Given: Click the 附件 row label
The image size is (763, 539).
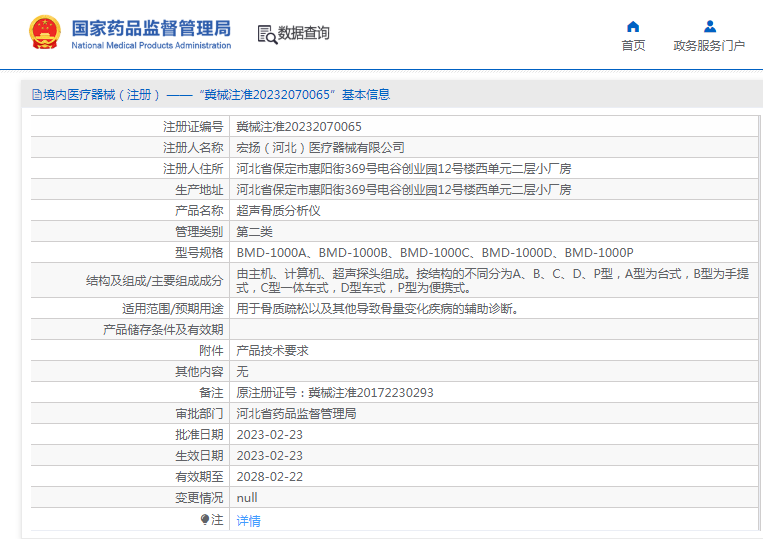Looking at the screenshot, I should pos(211,350).
